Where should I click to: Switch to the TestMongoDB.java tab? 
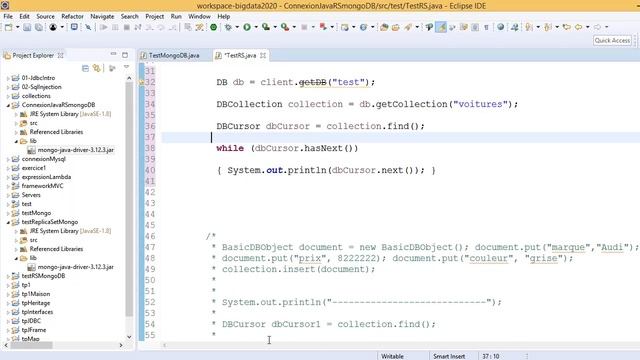coord(174,56)
